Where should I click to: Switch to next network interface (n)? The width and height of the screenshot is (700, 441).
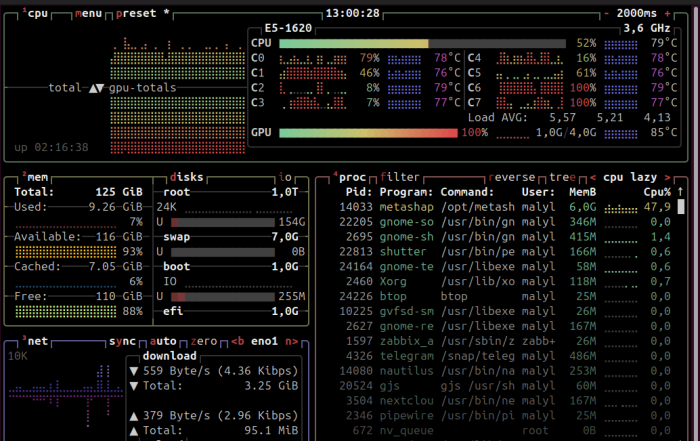click(290, 341)
